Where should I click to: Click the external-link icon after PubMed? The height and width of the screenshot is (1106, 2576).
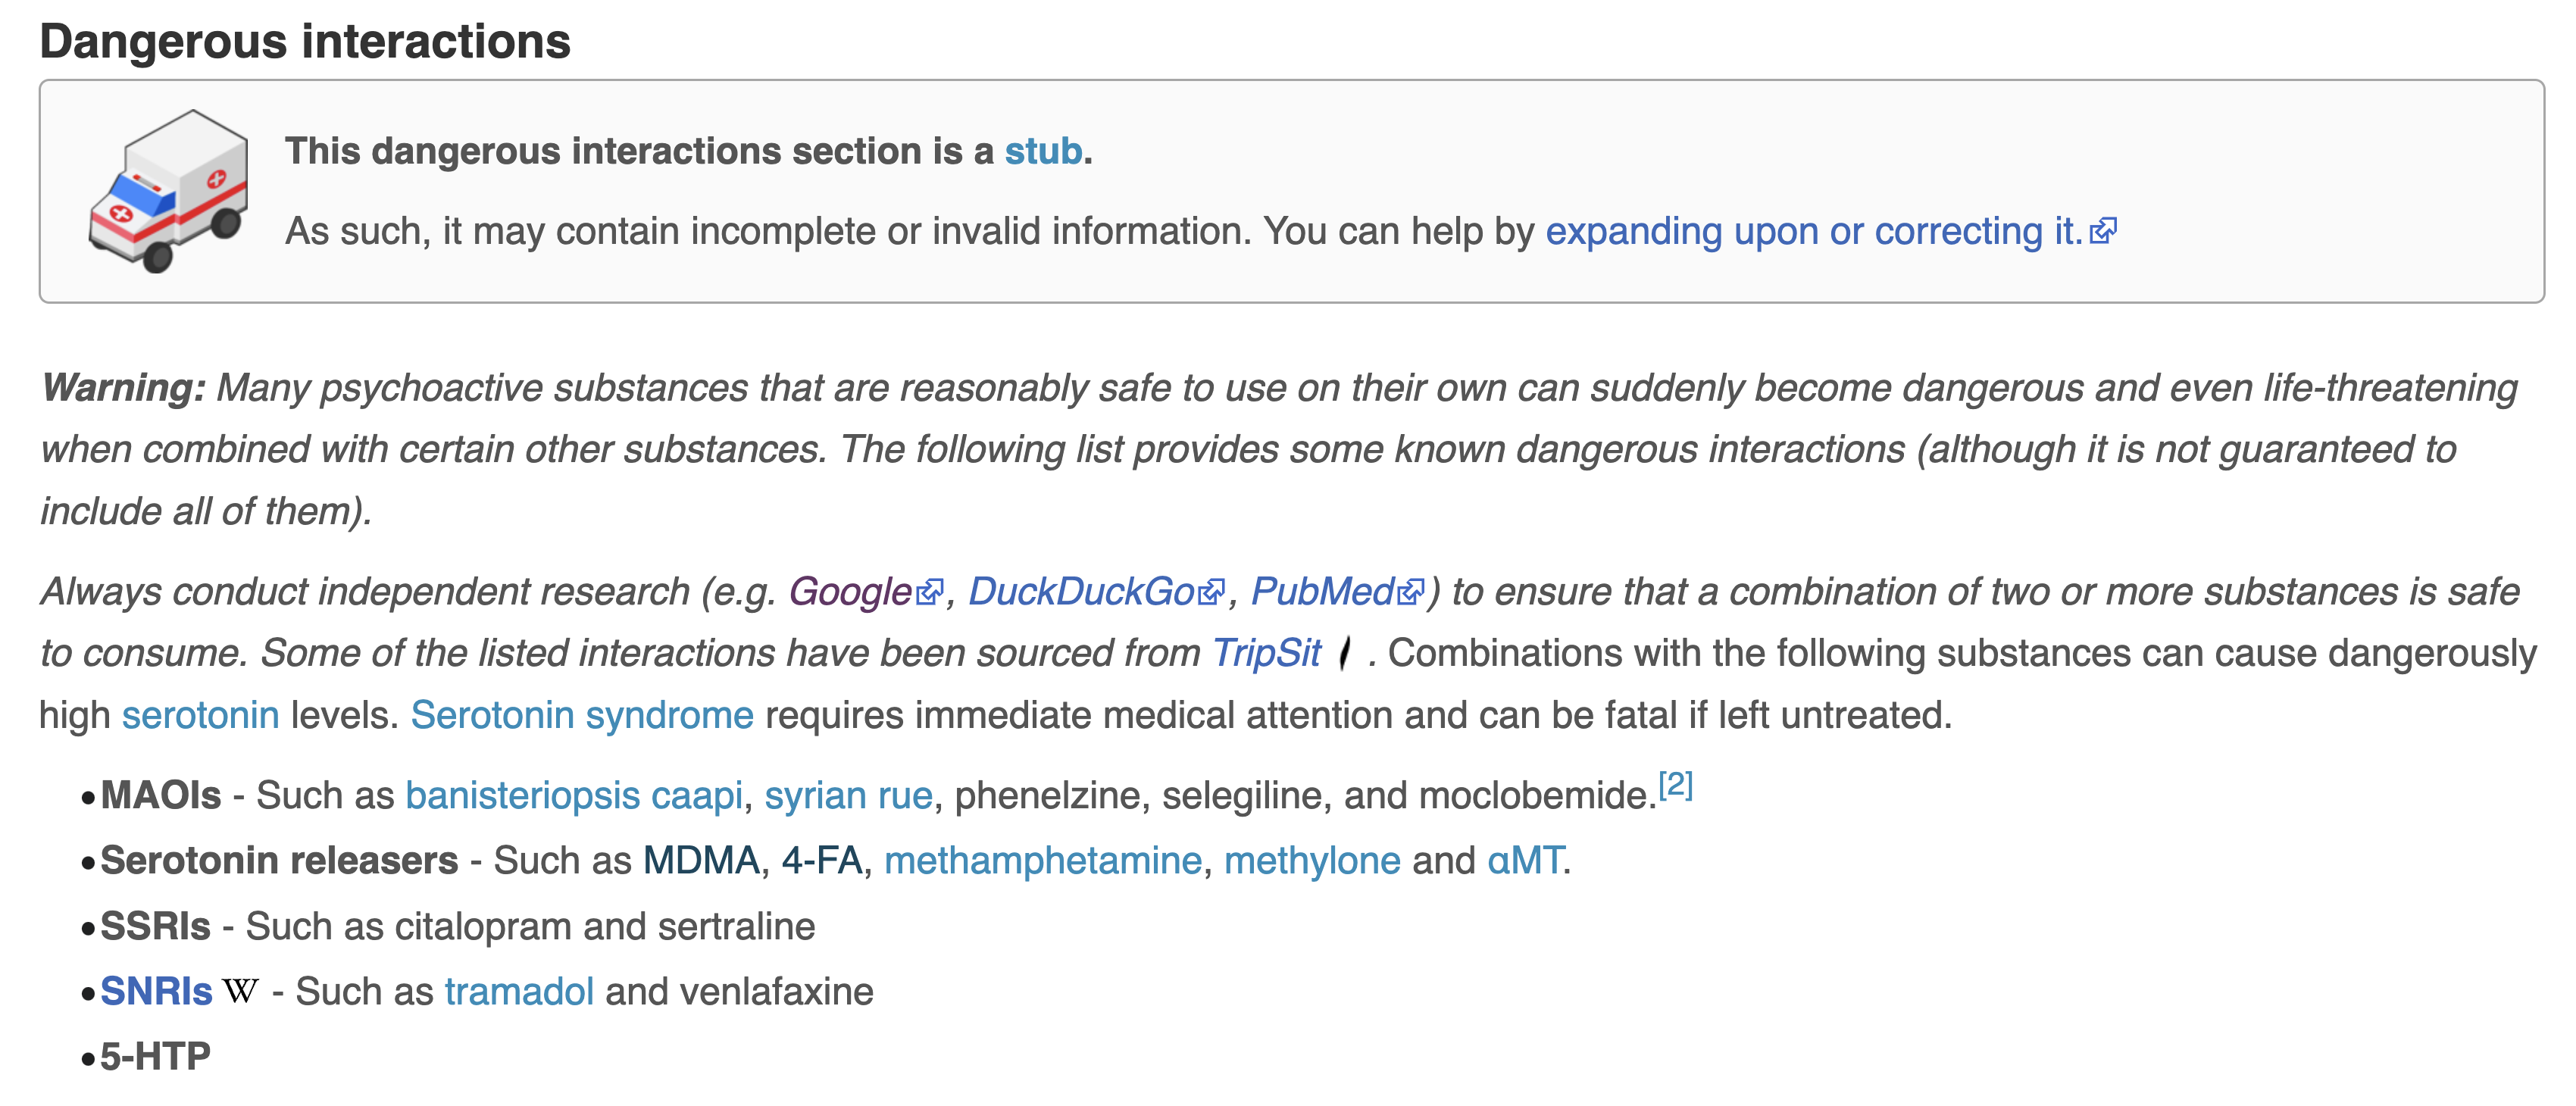[1410, 593]
